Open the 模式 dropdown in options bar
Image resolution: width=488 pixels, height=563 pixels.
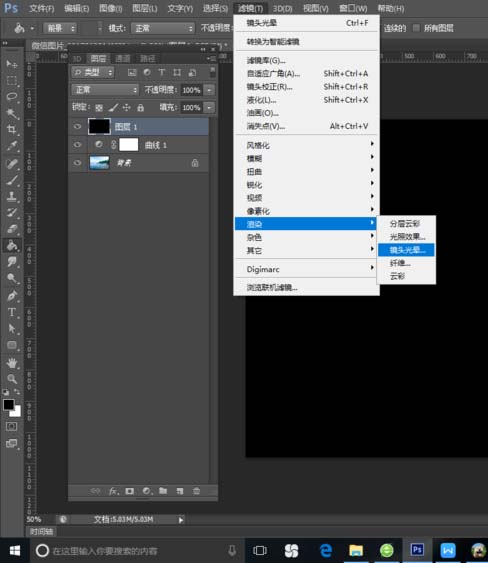(163, 28)
